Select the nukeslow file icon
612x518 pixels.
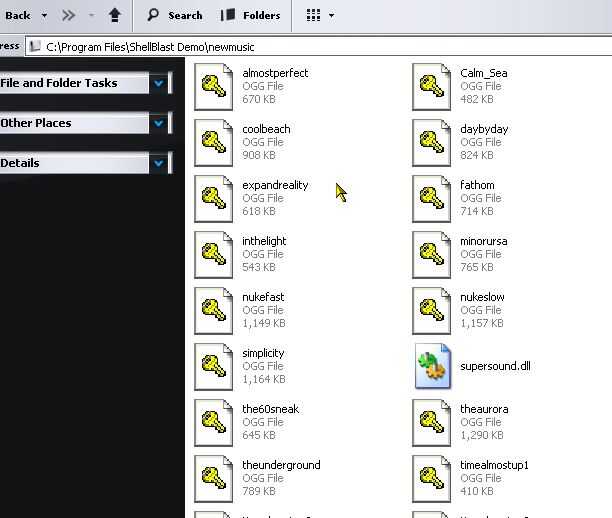click(x=431, y=311)
